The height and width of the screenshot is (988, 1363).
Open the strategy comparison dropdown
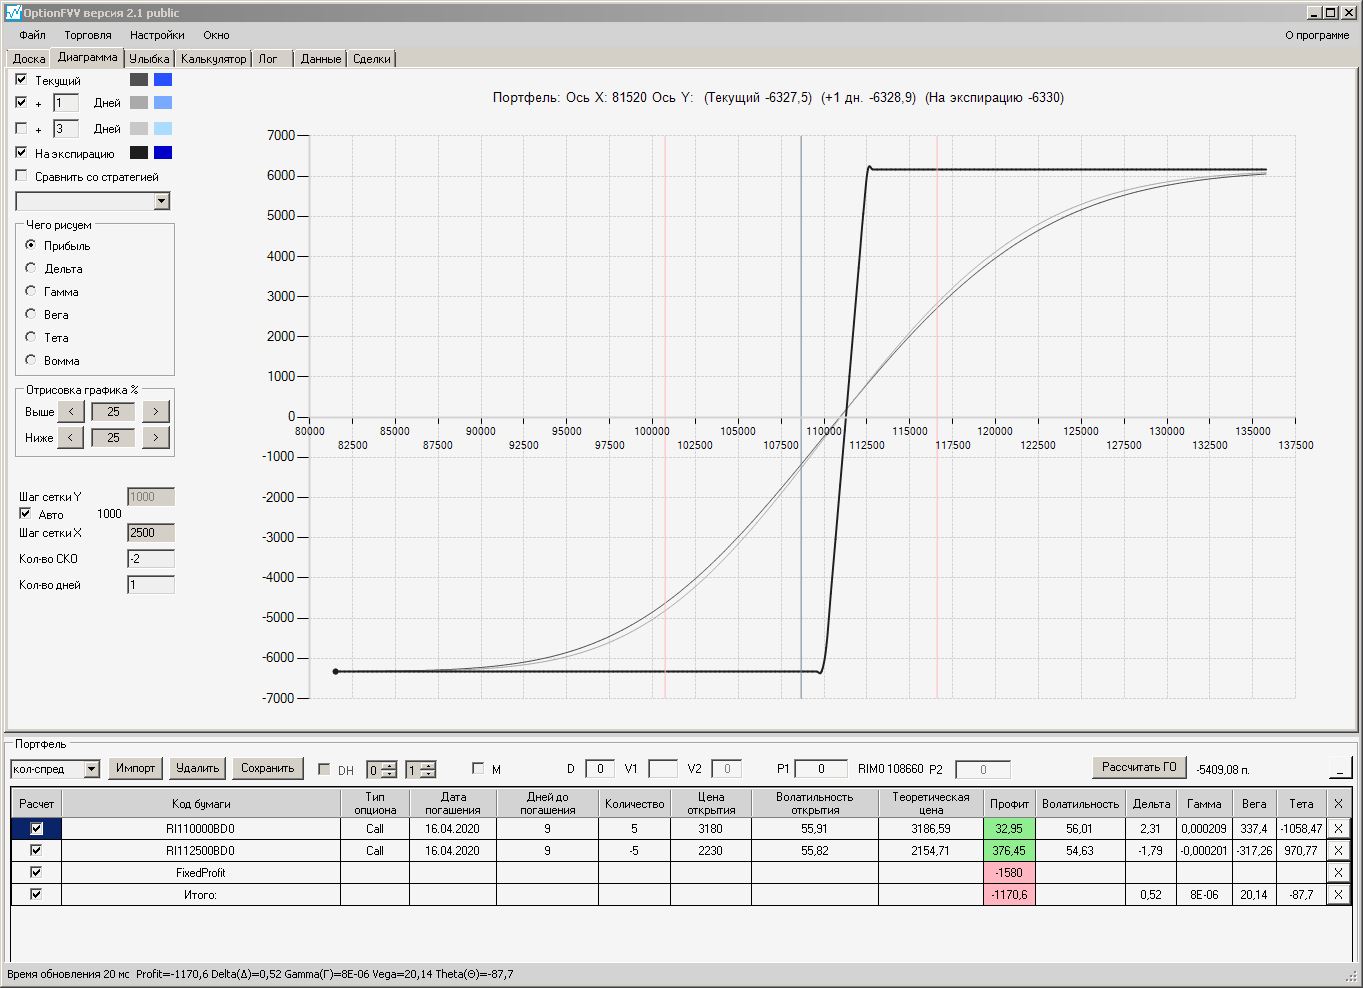coord(162,201)
